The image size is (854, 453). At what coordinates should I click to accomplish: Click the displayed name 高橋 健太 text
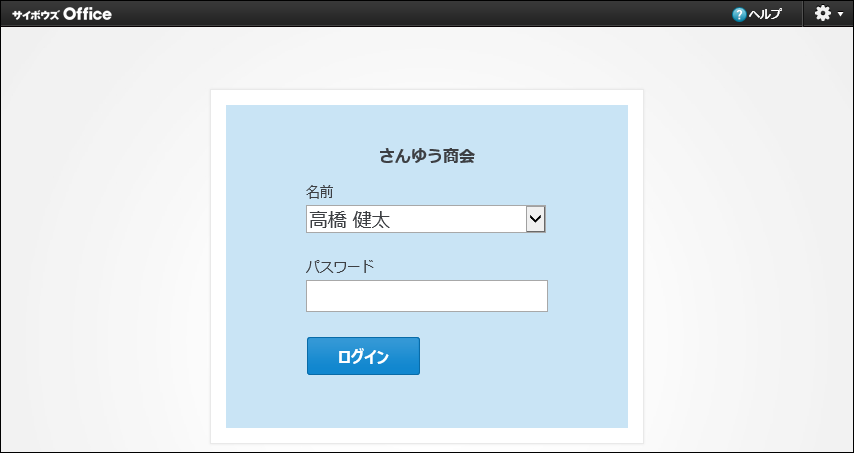click(349, 220)
